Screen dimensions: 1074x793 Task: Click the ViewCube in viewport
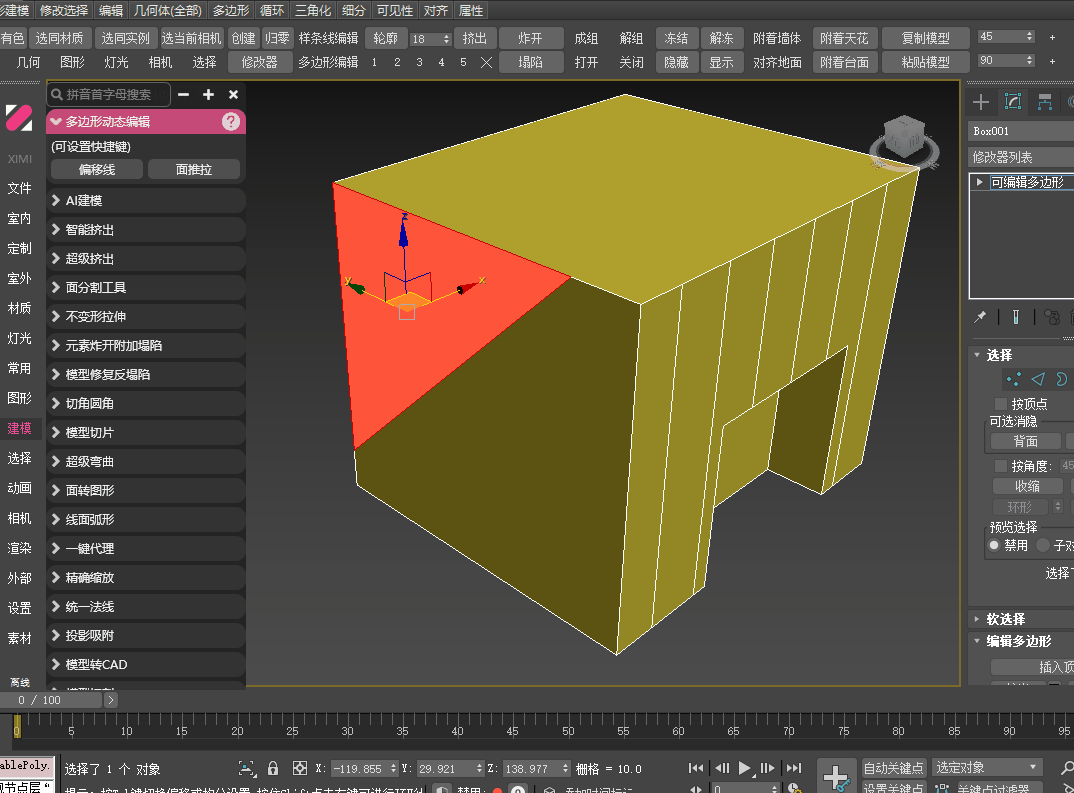tap(906, 138)
